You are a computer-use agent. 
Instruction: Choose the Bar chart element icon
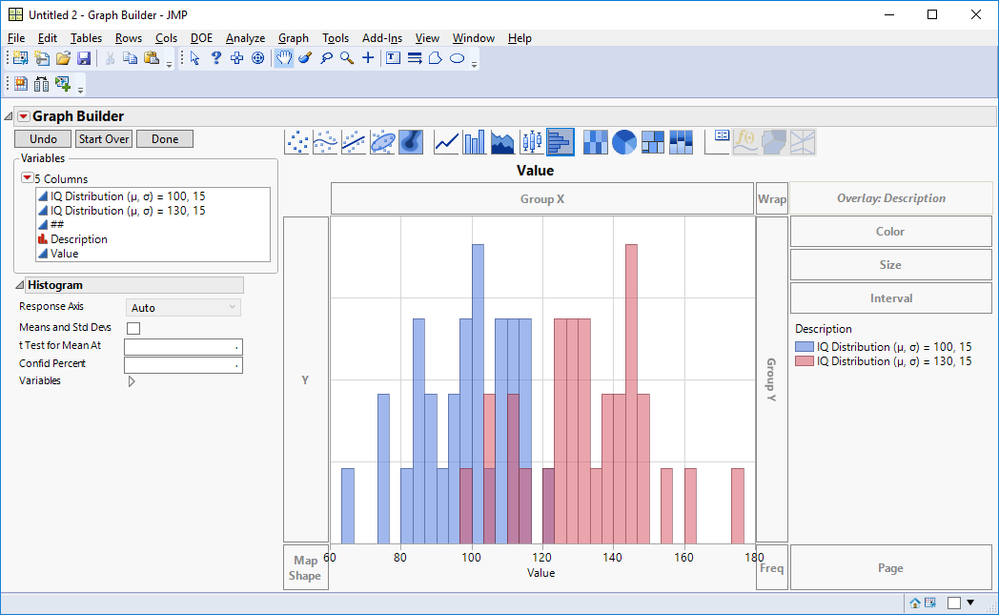pos(474,142)
